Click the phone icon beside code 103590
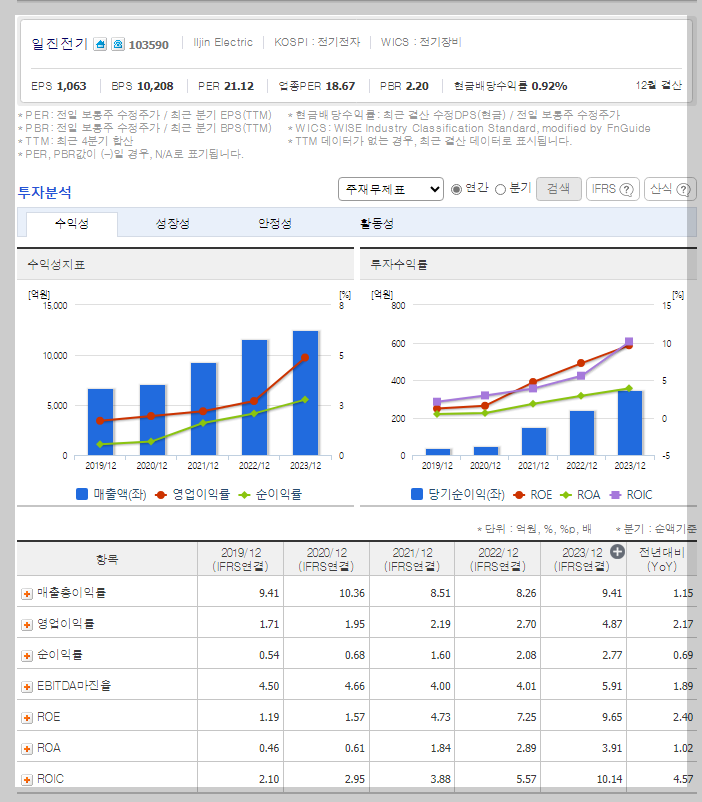This screenshot has height=802, width=702. (118, 44)
